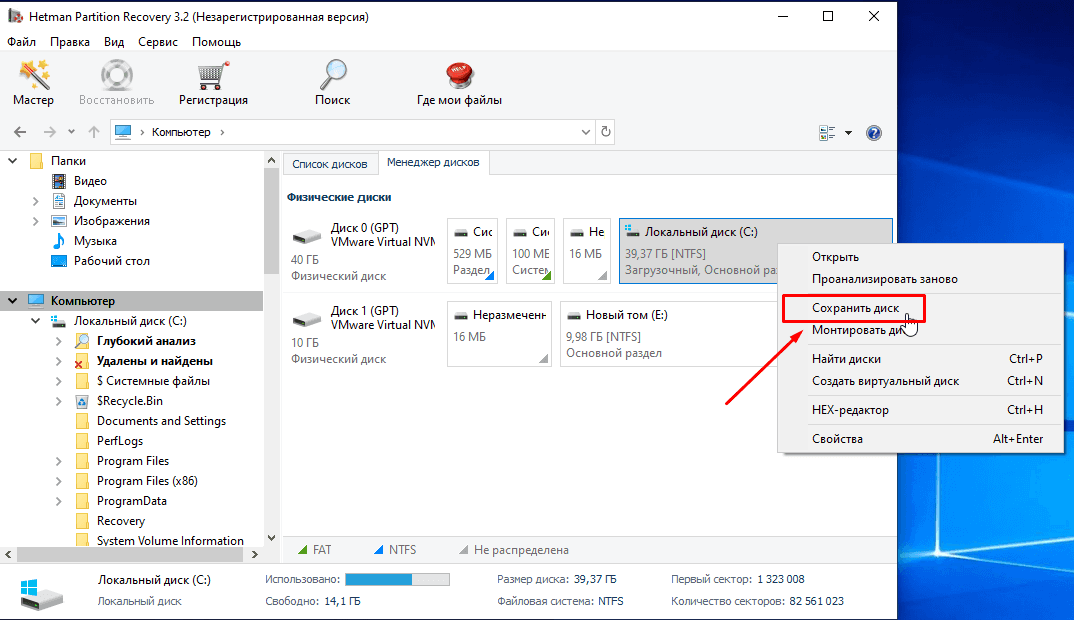Select the 100 МБ system partition

point(530,251)
